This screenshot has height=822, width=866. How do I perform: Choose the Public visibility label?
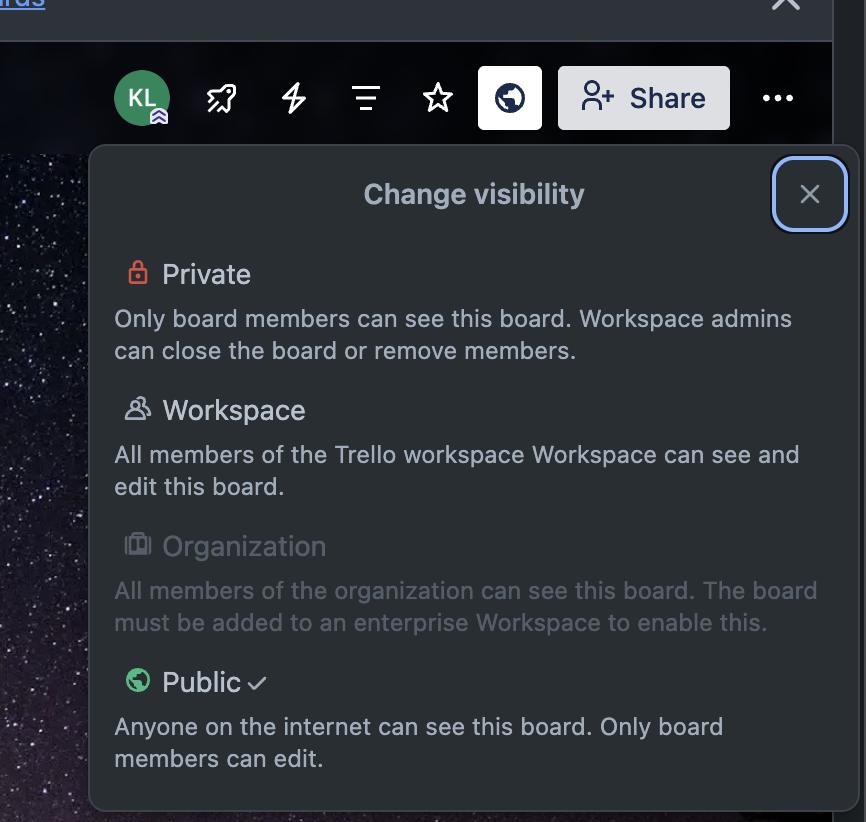[x=201, y=682]
